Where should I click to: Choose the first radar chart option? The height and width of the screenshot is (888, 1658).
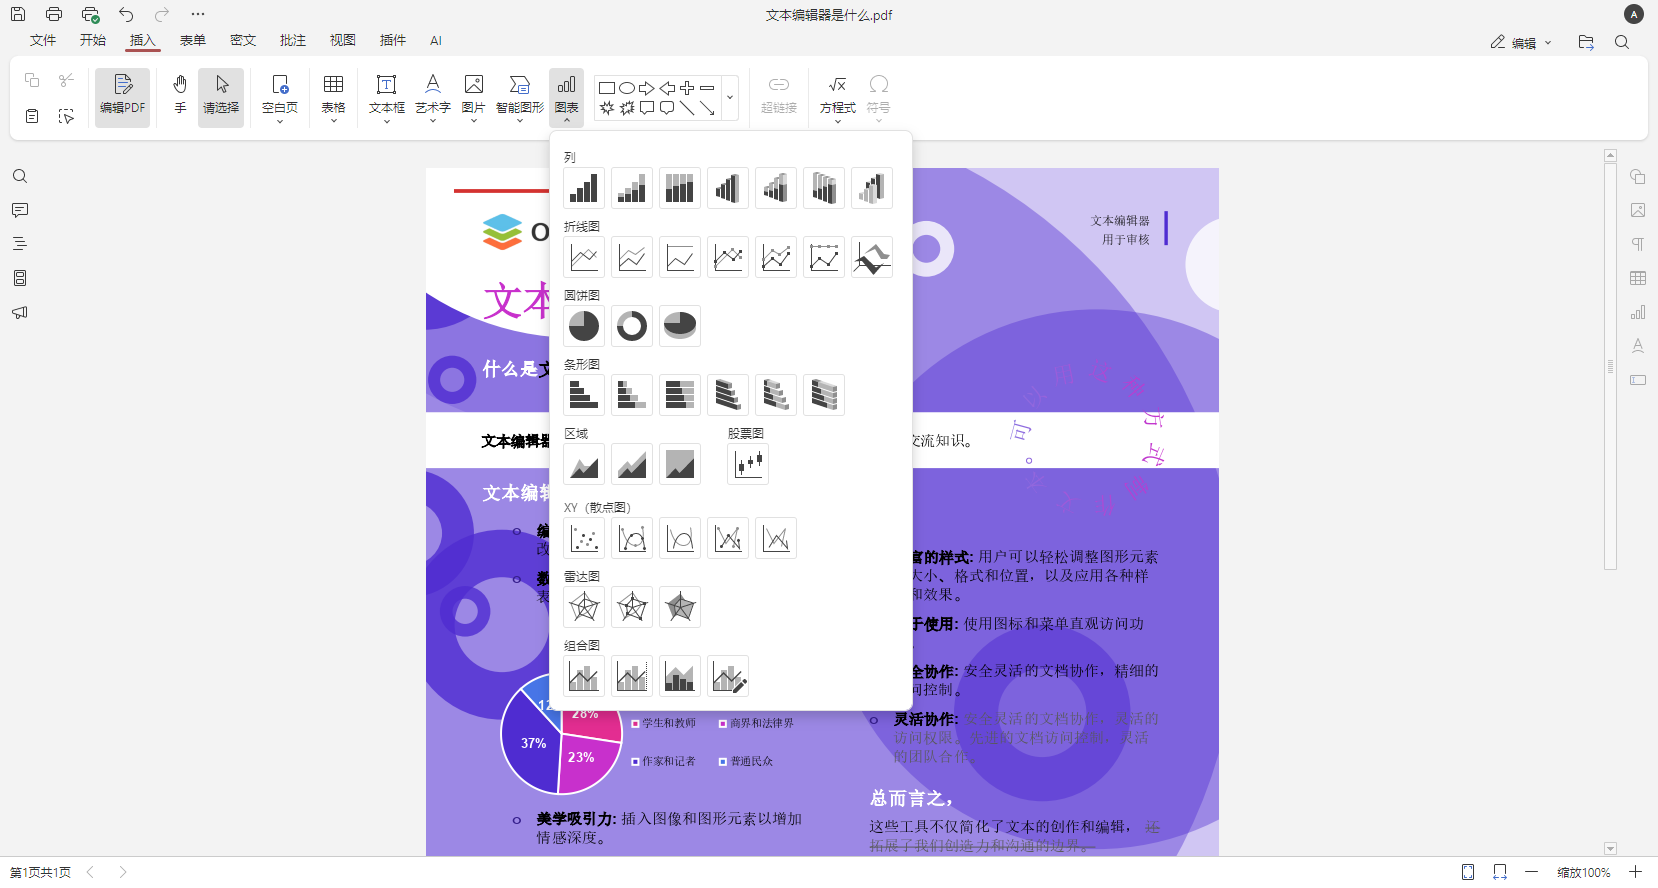click(x=584, y=607)
